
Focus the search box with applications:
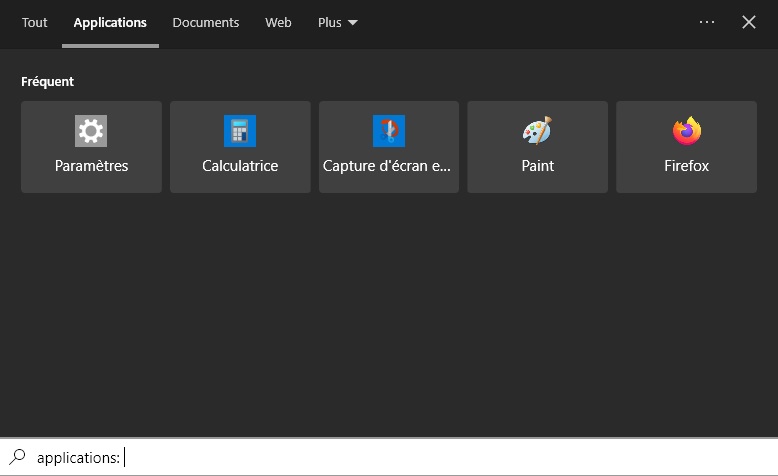tap(389, 457)
